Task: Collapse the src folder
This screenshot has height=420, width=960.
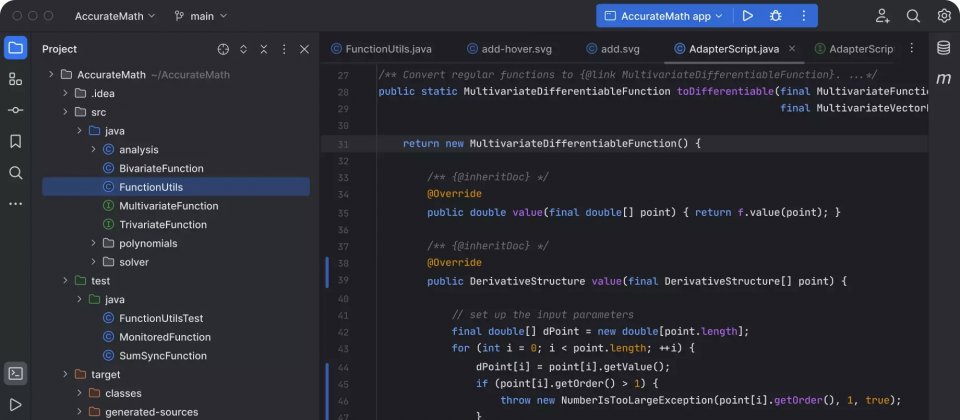Action: pos(65,112)
